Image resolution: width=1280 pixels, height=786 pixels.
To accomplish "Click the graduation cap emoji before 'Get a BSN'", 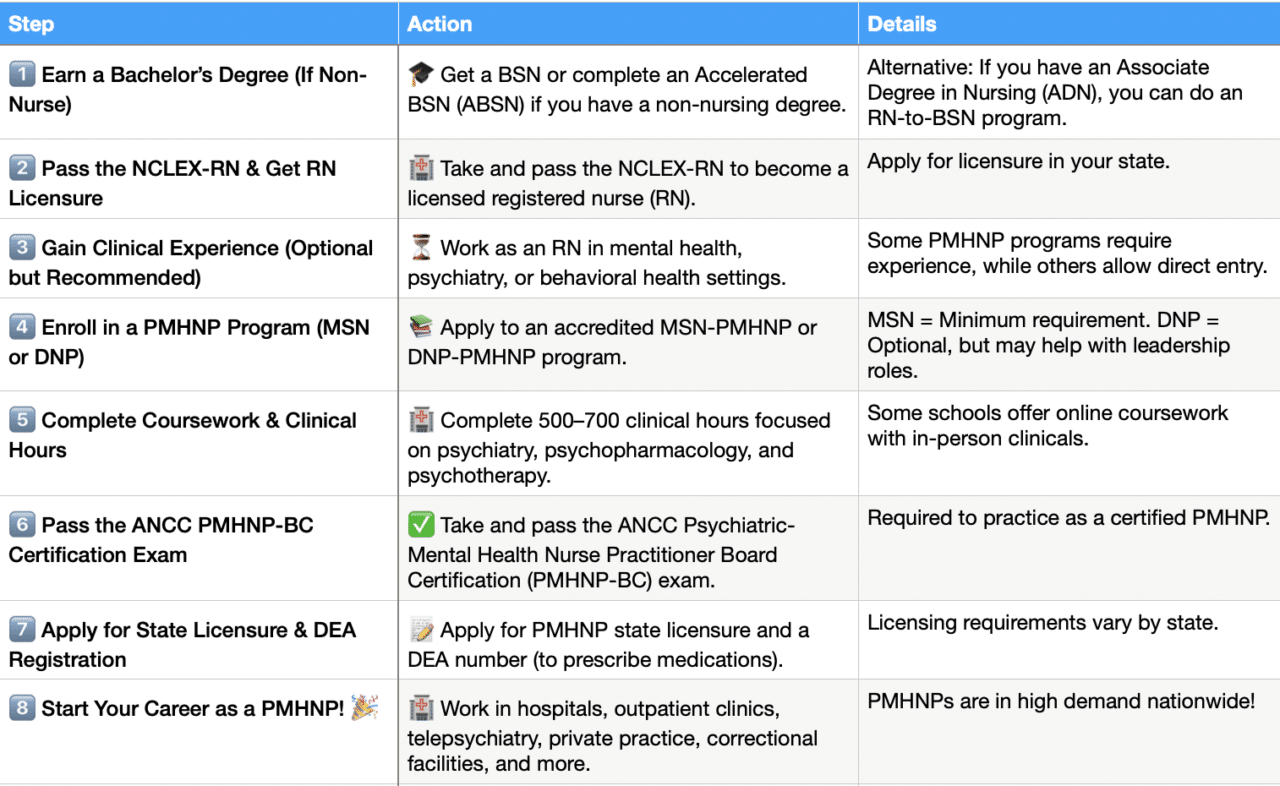I will (420, 75).
